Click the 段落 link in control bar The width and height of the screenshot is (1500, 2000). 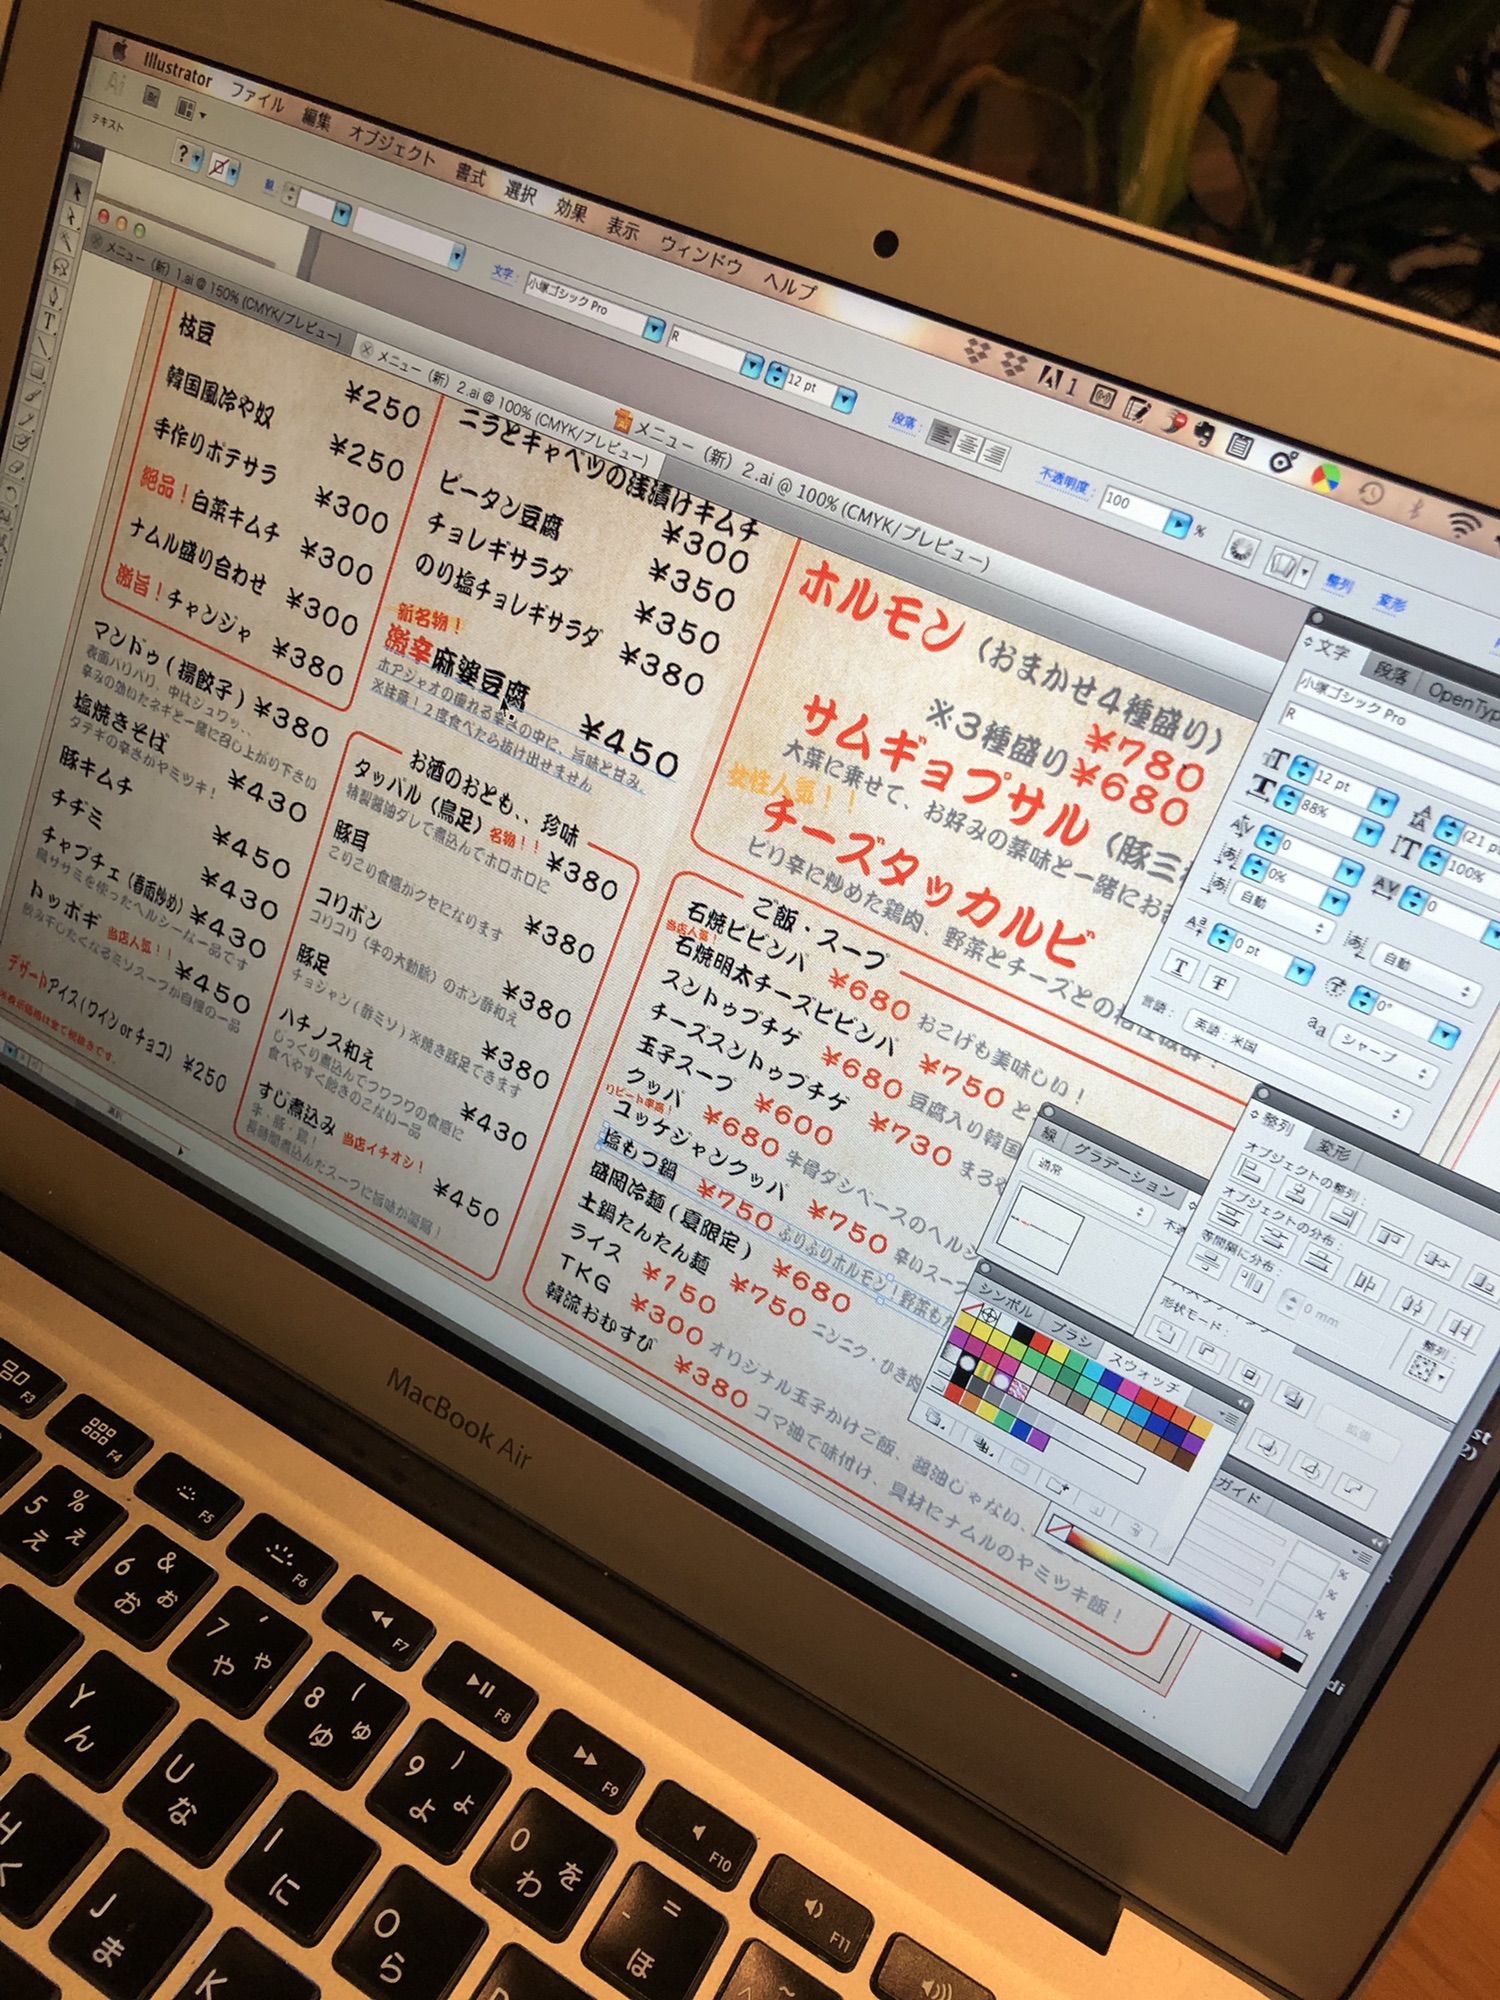pos(904,422)
